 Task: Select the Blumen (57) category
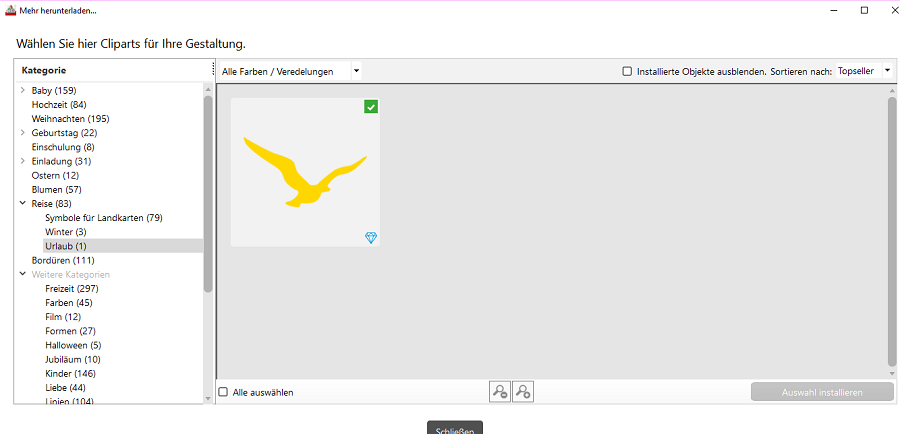(x=57, y=189)
